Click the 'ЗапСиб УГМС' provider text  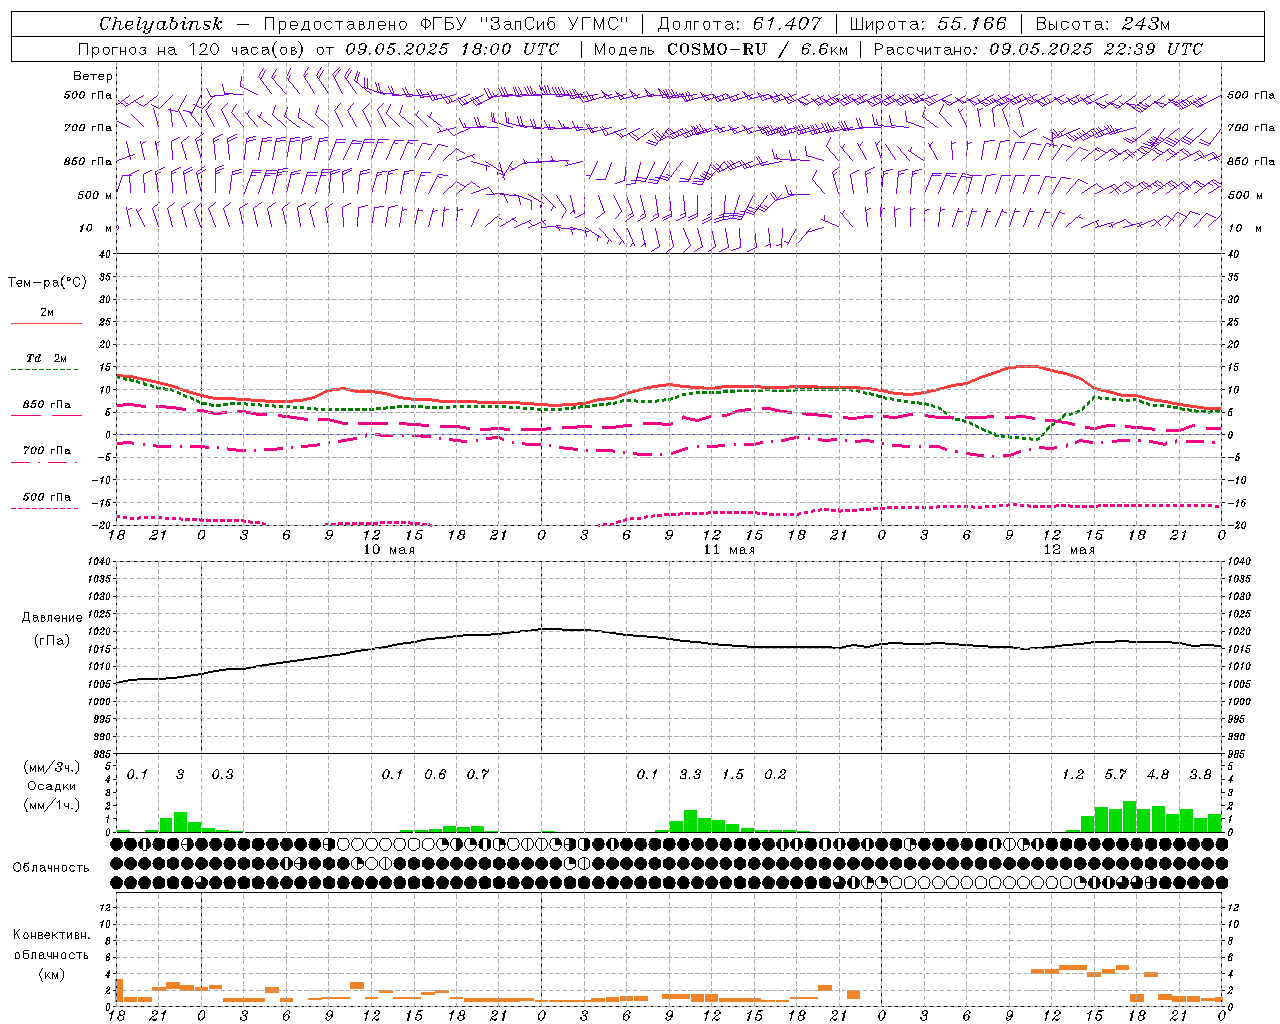[x=554, y=24]
